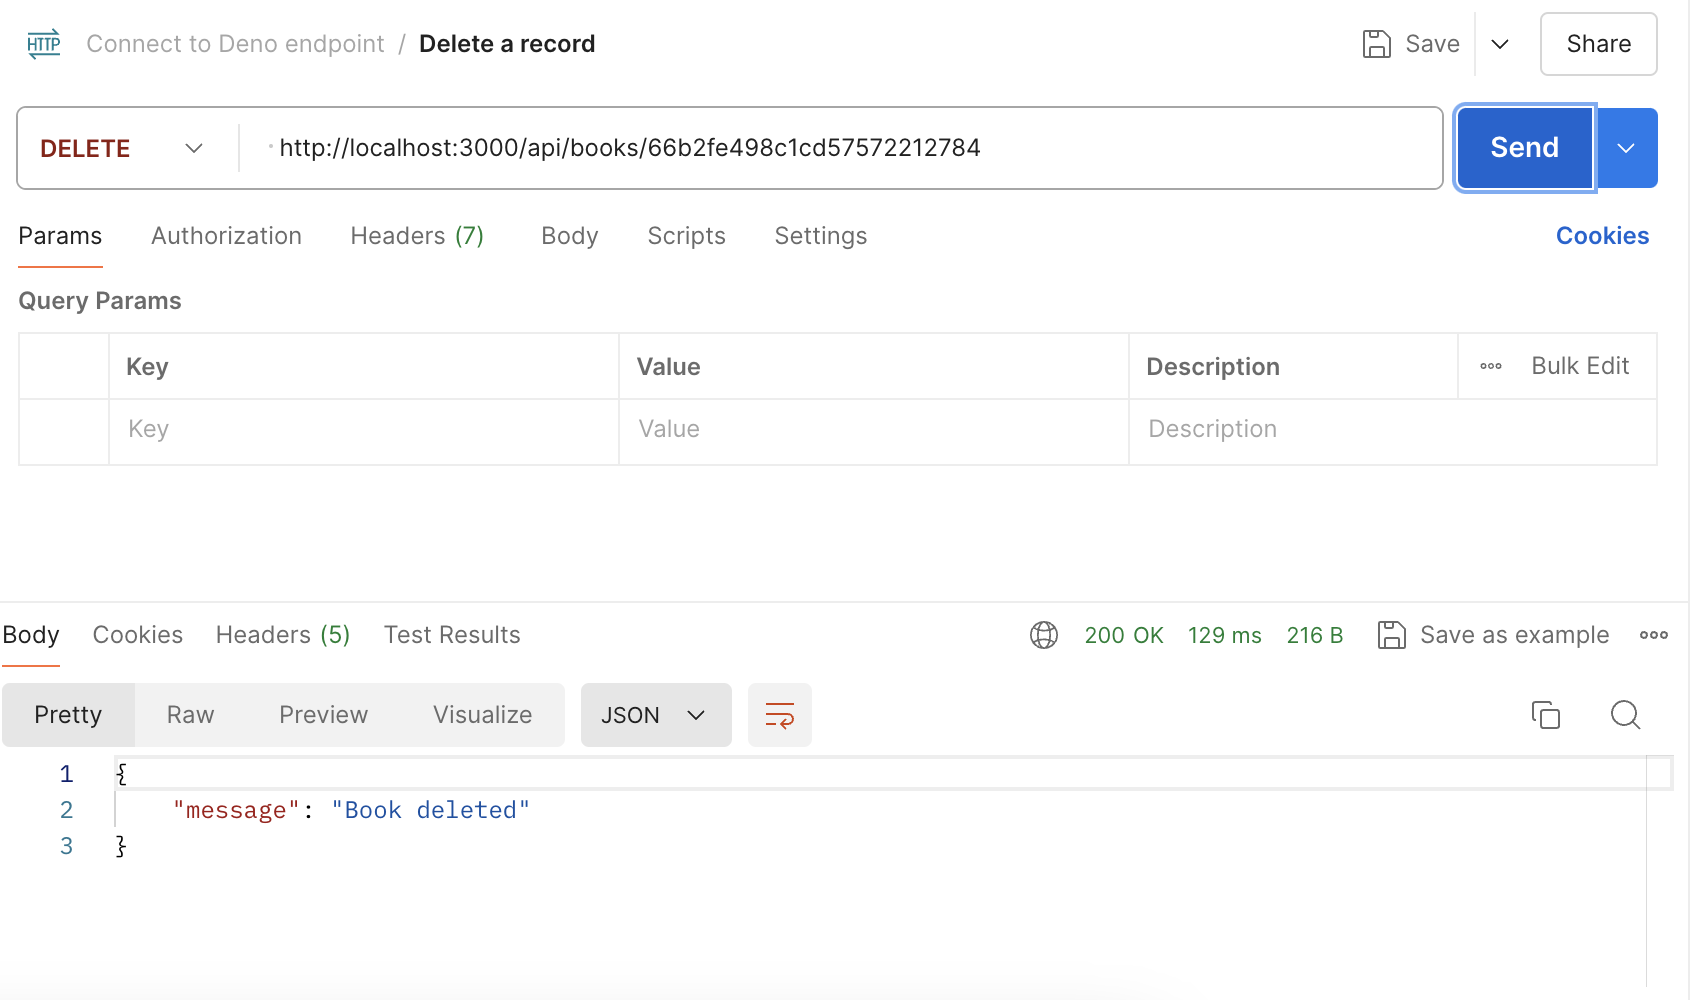Expand the Send button options arrow
The width and height of the screenshot is (1698, 1000).
(x=1626, y=148)
